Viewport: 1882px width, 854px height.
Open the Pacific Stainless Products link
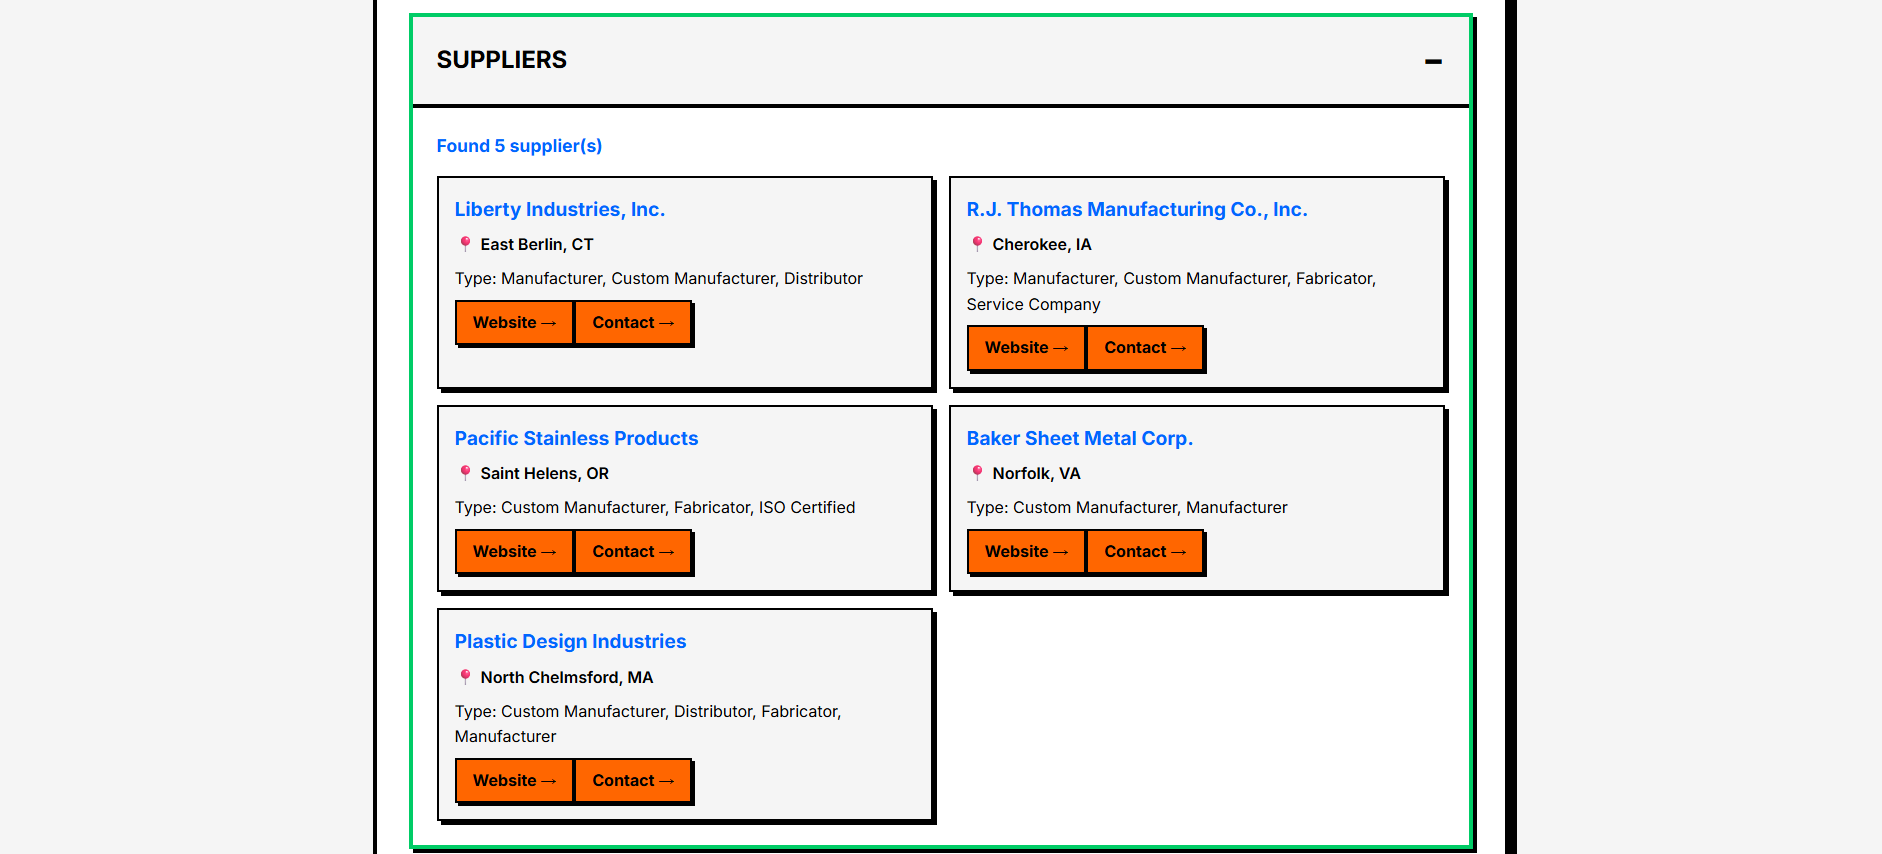[x=576, y=438]
